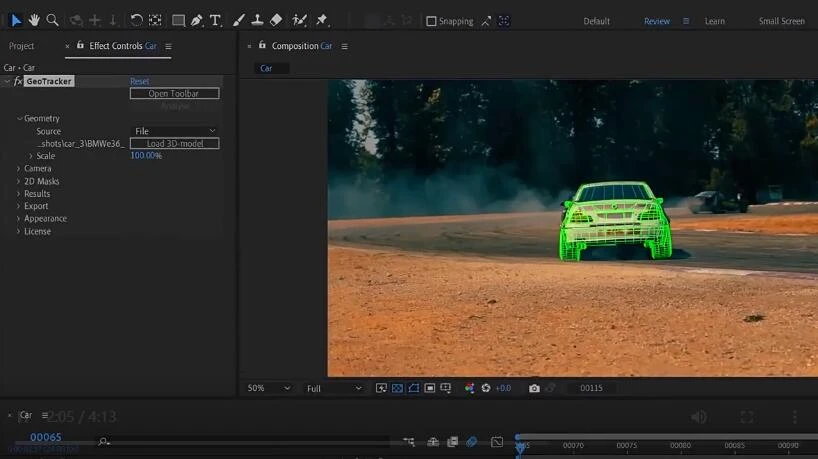The image size is (818, 459).
Task: Toggle transparency grid in the viewer
Action: coord(397,388)
